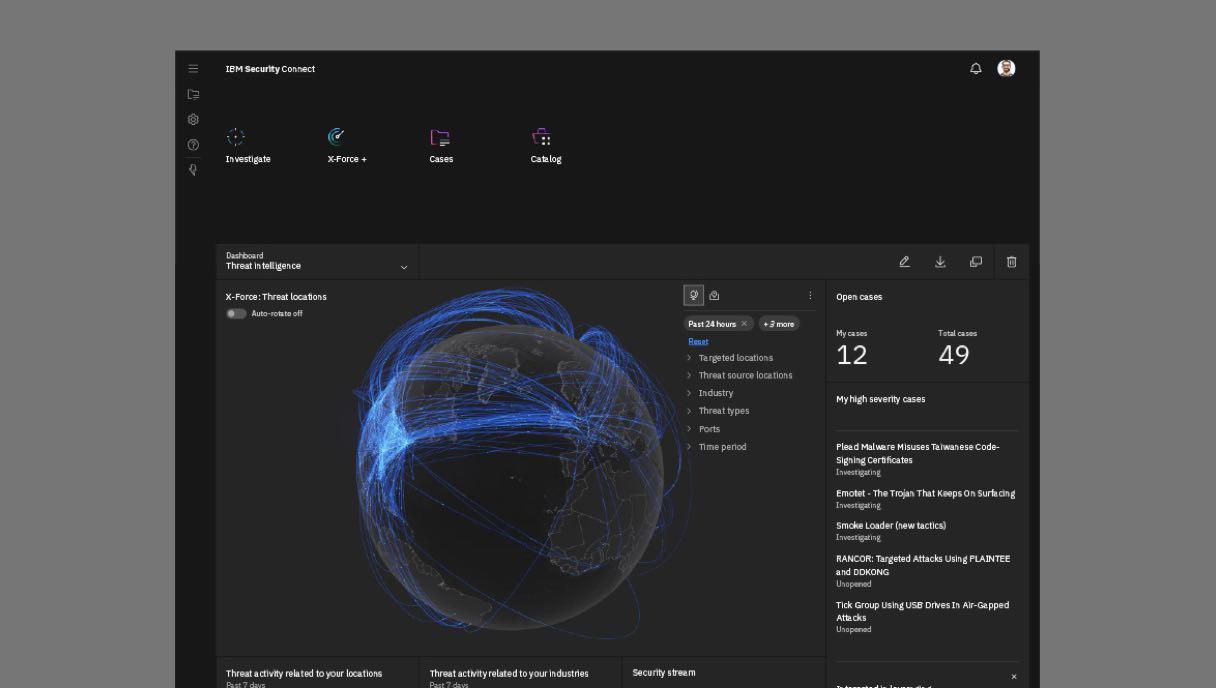Expand Threat source locations filter
1216x688 pixels.
tap(739, 375)
